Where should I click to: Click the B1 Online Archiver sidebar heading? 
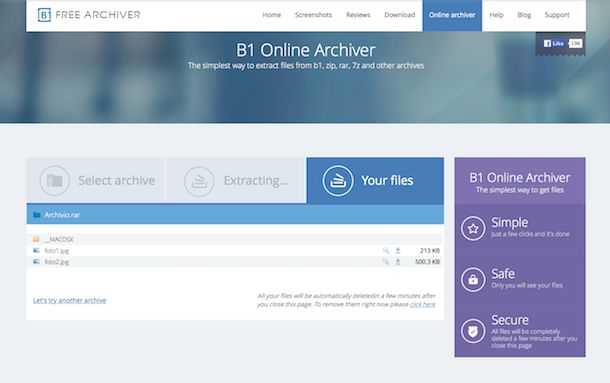pos(520,177)
